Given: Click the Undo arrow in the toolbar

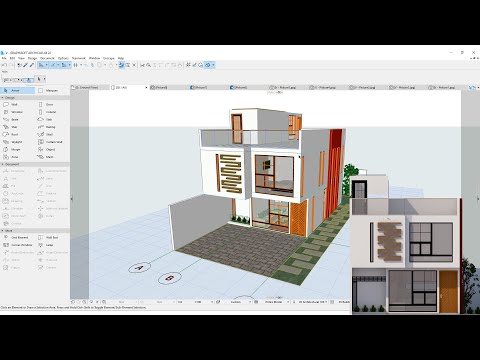Looking at the screenshot, I should point(4,65).
